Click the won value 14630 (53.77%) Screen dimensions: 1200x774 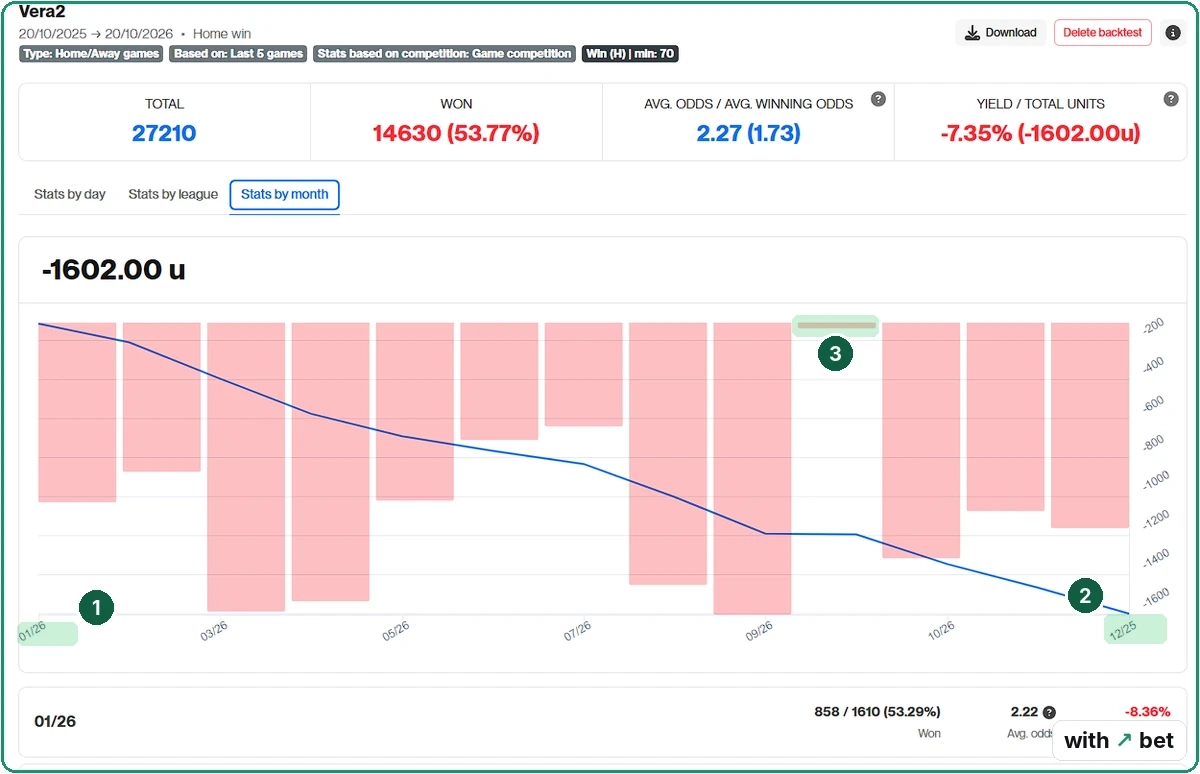[x=456, y=133]
